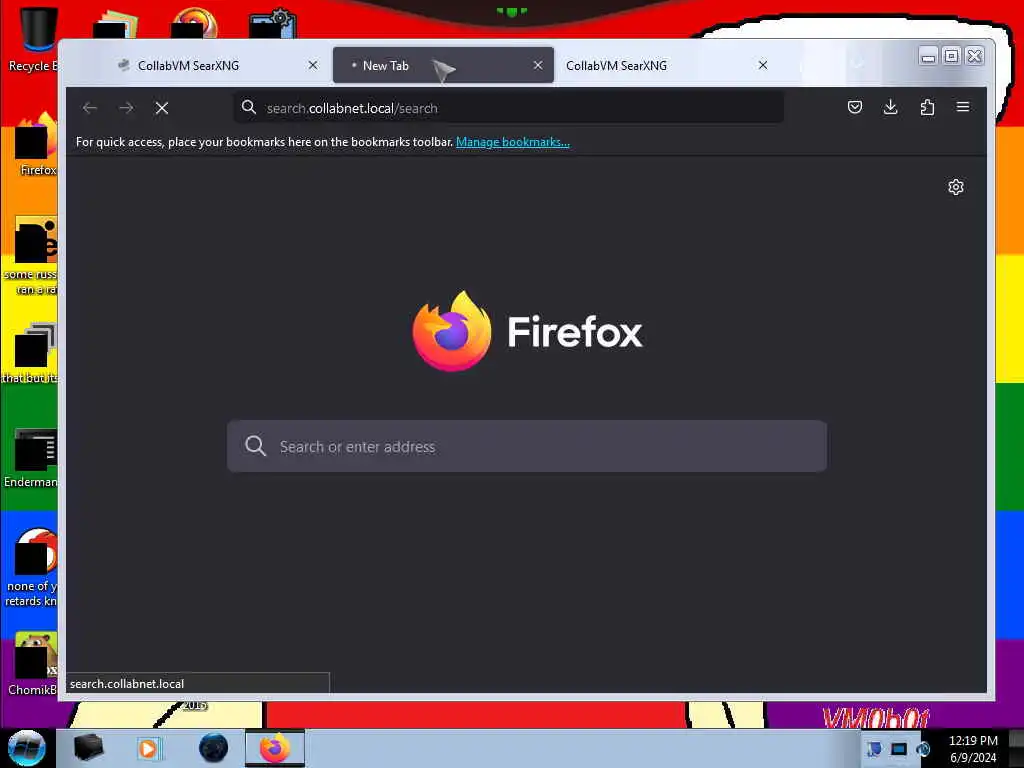Open new tab personalize settings gear
1024x768 pixels.
955,187
